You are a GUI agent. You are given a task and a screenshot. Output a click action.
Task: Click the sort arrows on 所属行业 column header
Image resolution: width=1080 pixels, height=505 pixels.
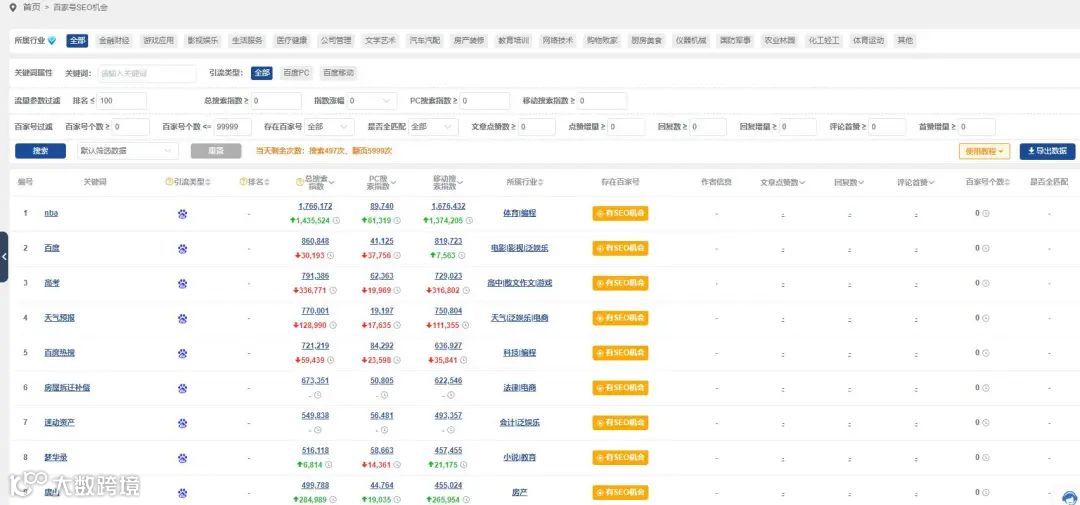(541, 182)
